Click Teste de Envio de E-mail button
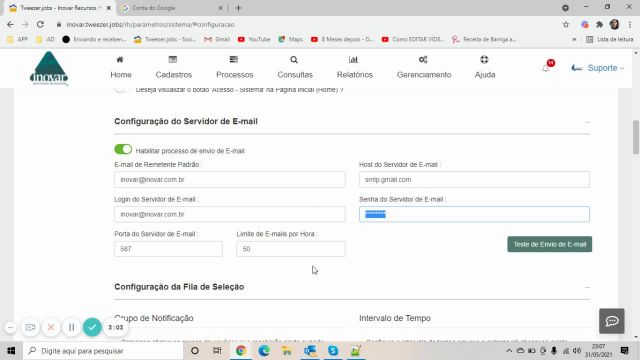Viewport: 640px width, 360px height. pyautogui.click(x=549, y=244)
